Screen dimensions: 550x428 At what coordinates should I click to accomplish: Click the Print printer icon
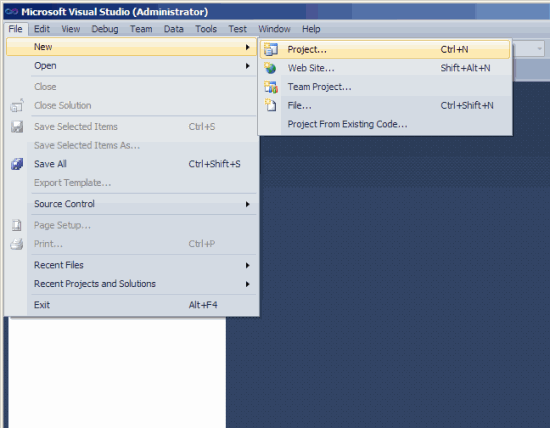(17, 244)
